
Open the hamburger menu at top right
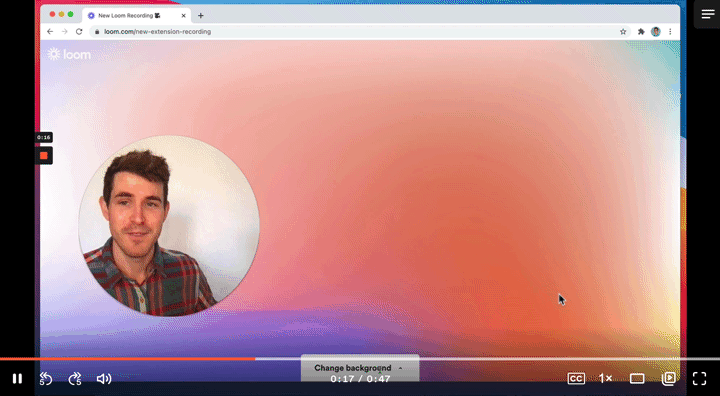pyautogui.click(x=708, y=14)
